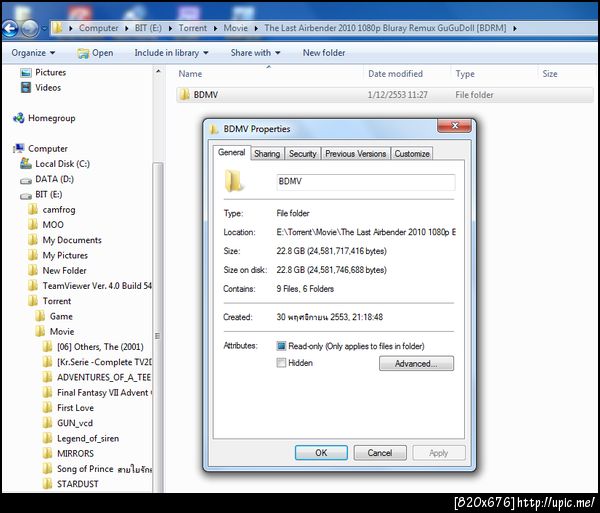Click the DATA (D:) drive icon
The width and height of the screenshot is (600, 513).
(x=26, y=180)
